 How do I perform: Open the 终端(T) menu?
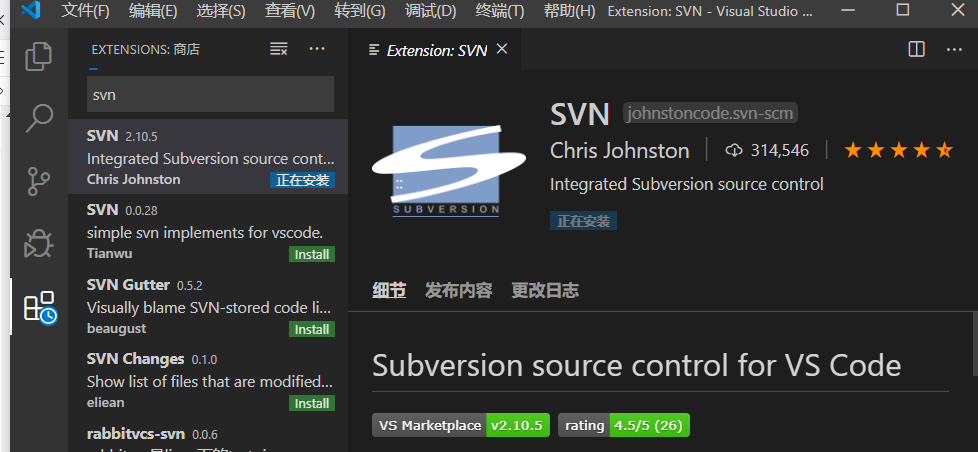coord(500,11)
